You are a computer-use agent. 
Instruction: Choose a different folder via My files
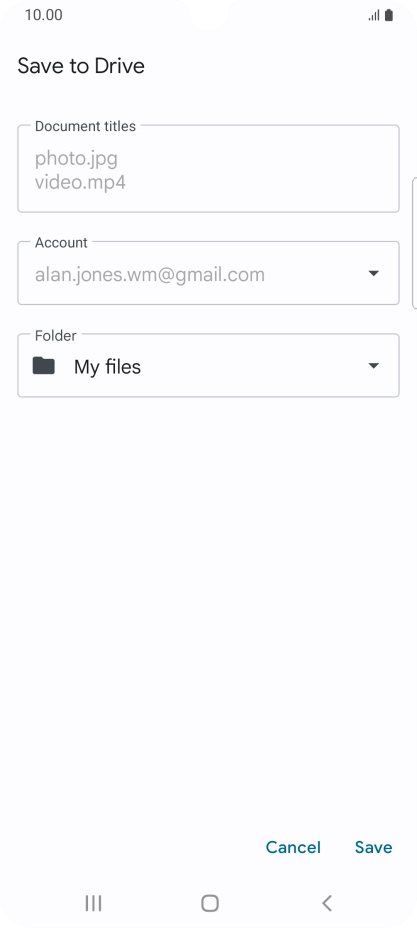[208, 366]
